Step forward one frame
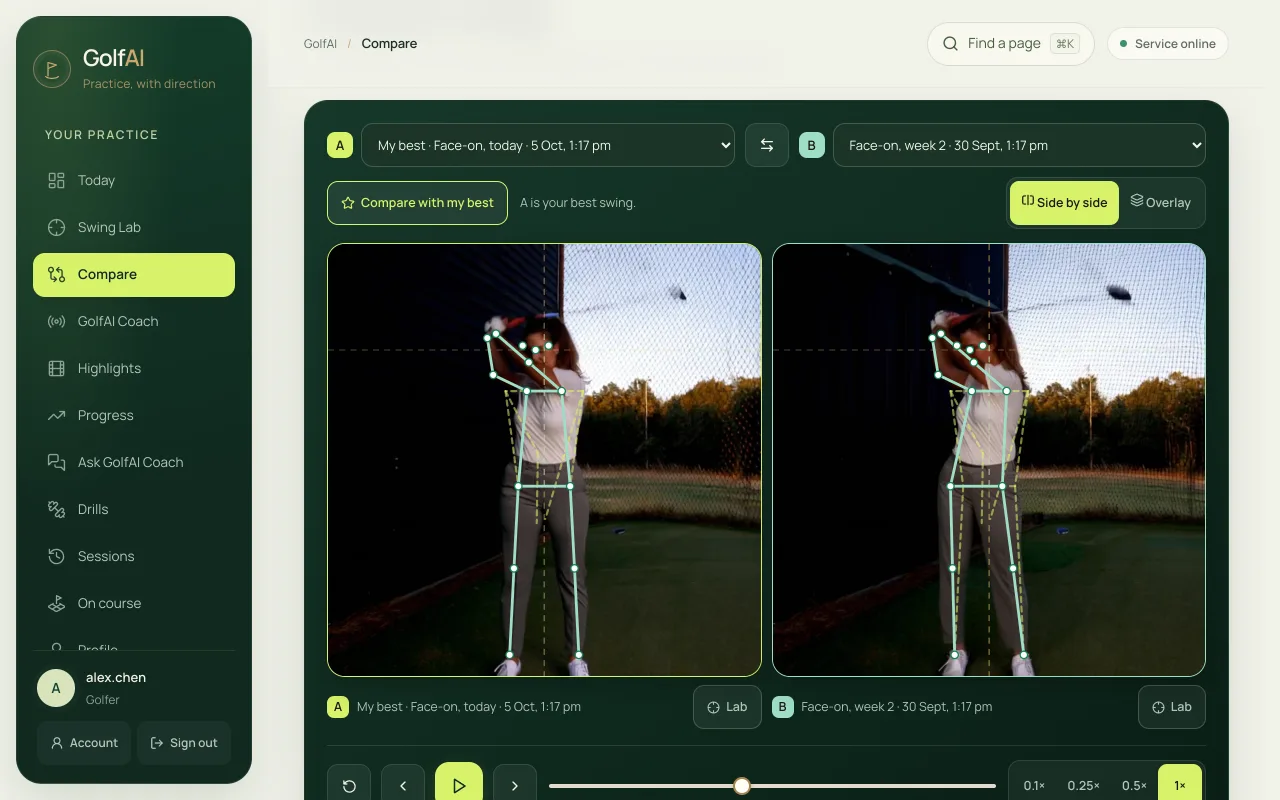 point(515,786)
